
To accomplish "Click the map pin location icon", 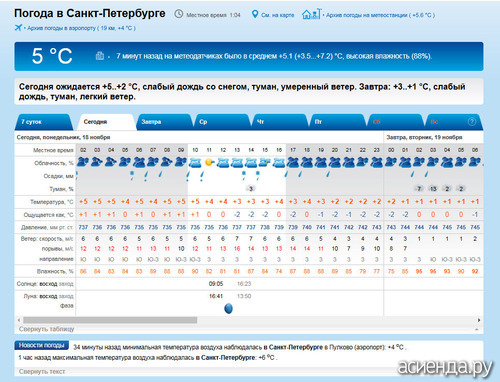I will click(x=255, y=14).
